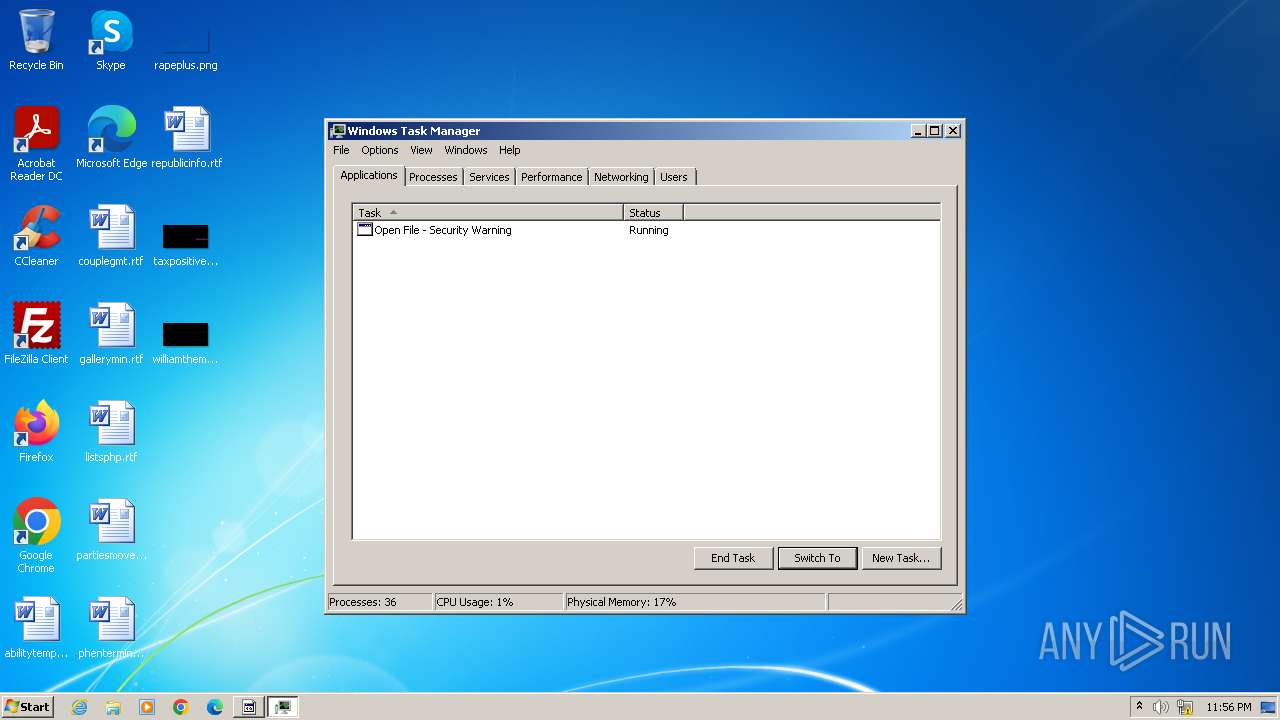Click the New Task... button

901,558
